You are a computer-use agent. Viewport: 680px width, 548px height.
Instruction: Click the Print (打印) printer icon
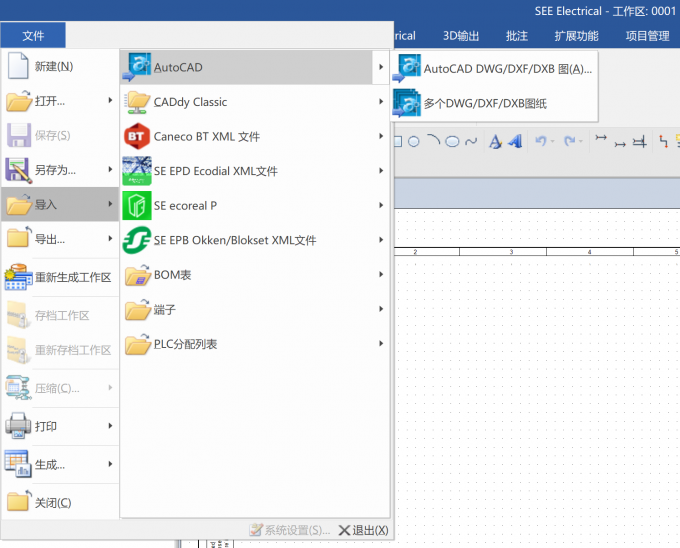[x=18, y=425]
